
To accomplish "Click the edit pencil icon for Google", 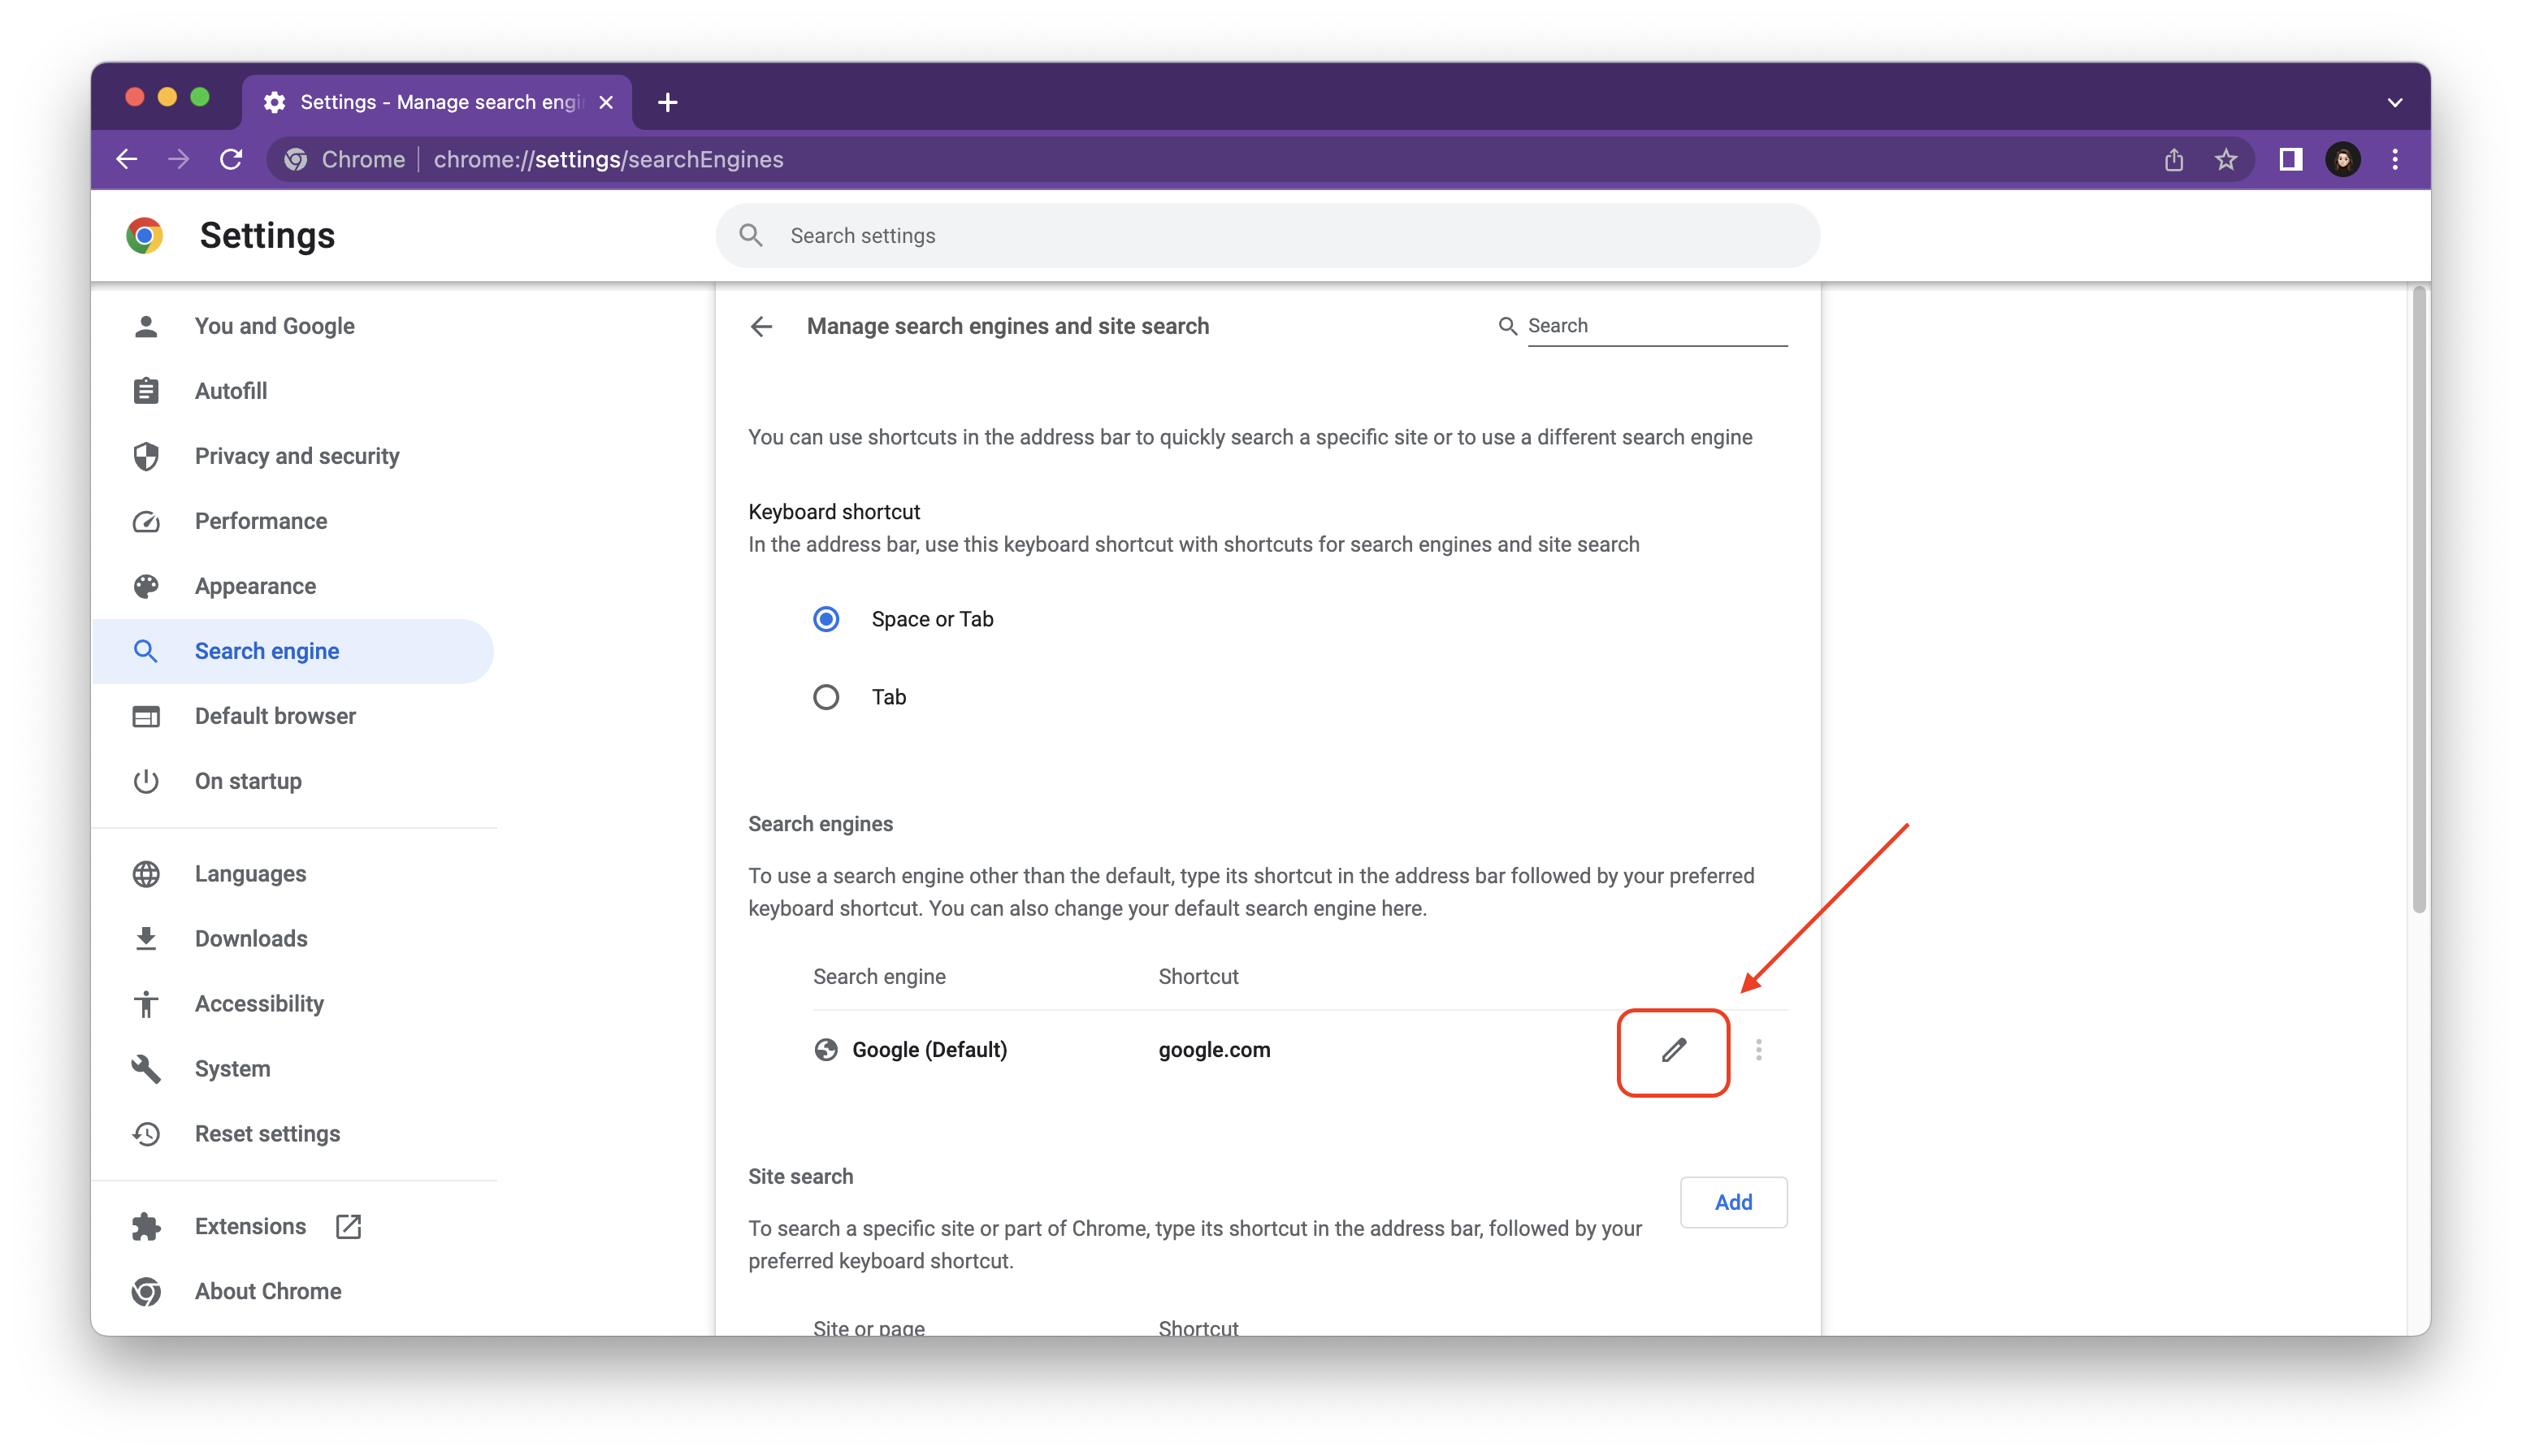I will (1673, 1049).
